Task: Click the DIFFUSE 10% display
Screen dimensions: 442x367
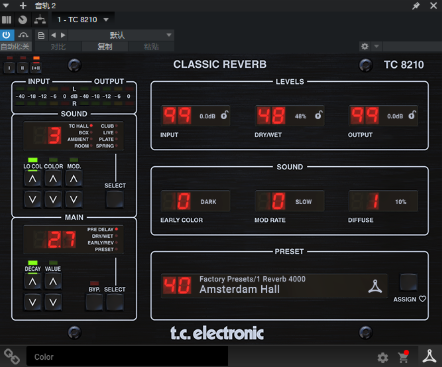Action: tap(383, 201)
